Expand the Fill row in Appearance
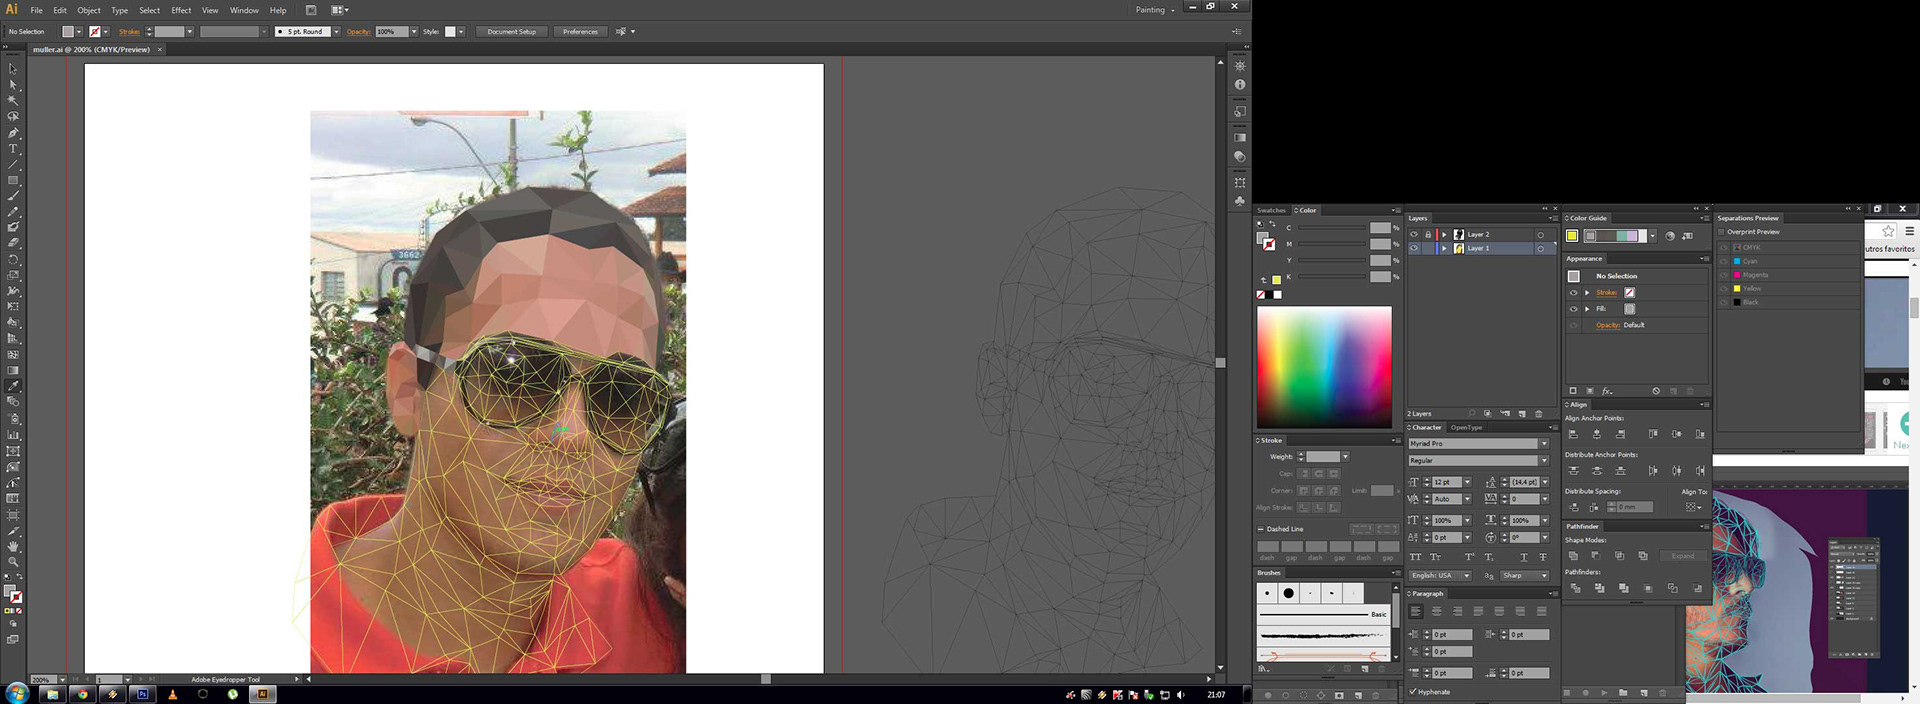 click(1587, 309)
